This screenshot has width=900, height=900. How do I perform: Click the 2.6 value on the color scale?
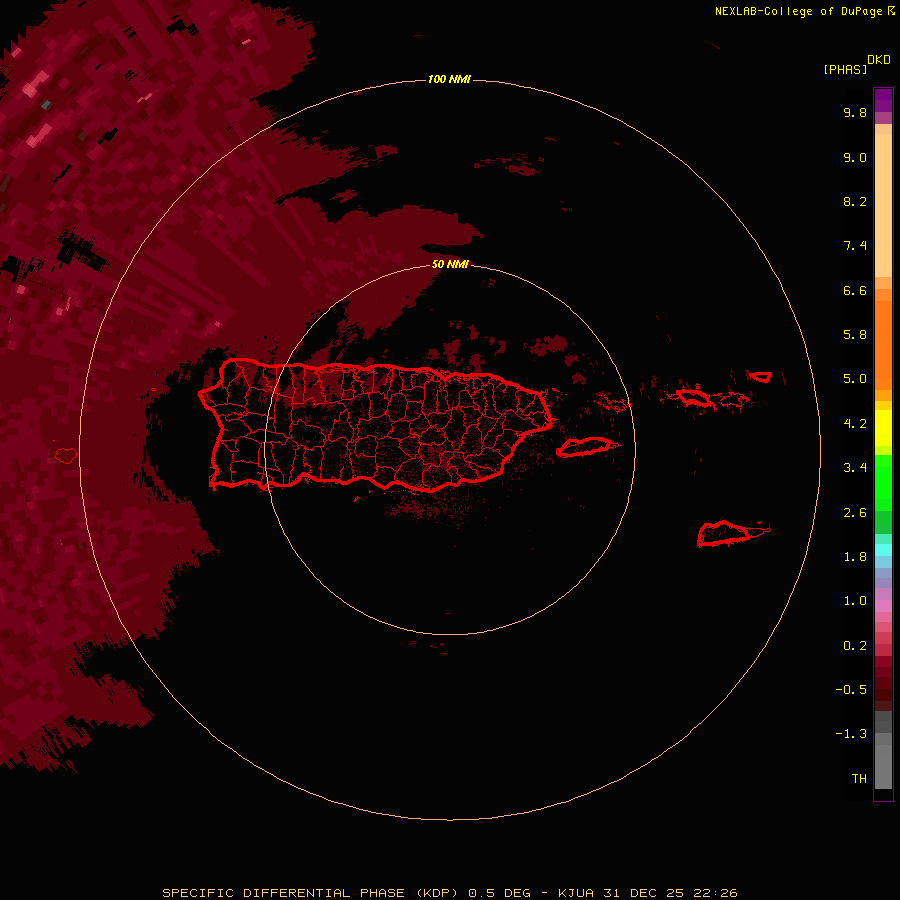(x=855, y=513)
